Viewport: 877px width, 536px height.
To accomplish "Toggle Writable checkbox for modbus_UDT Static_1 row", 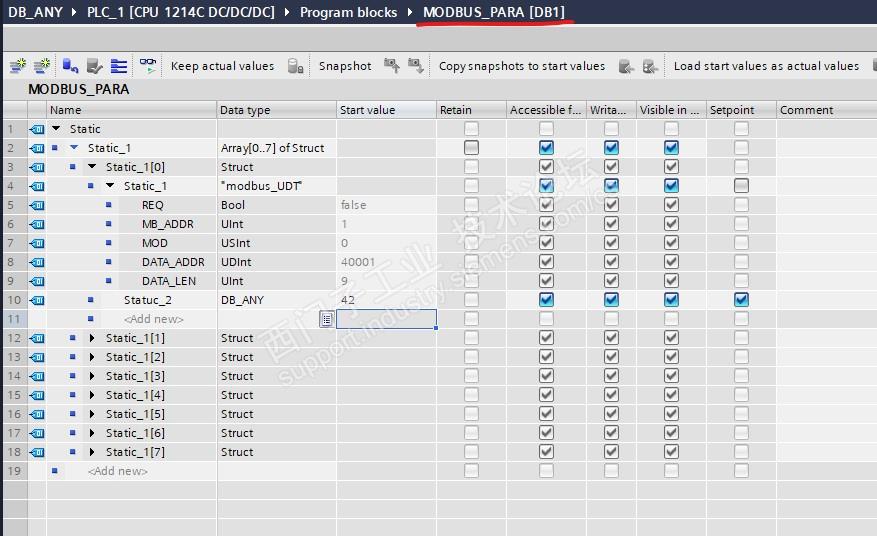I will pos(611,186).
